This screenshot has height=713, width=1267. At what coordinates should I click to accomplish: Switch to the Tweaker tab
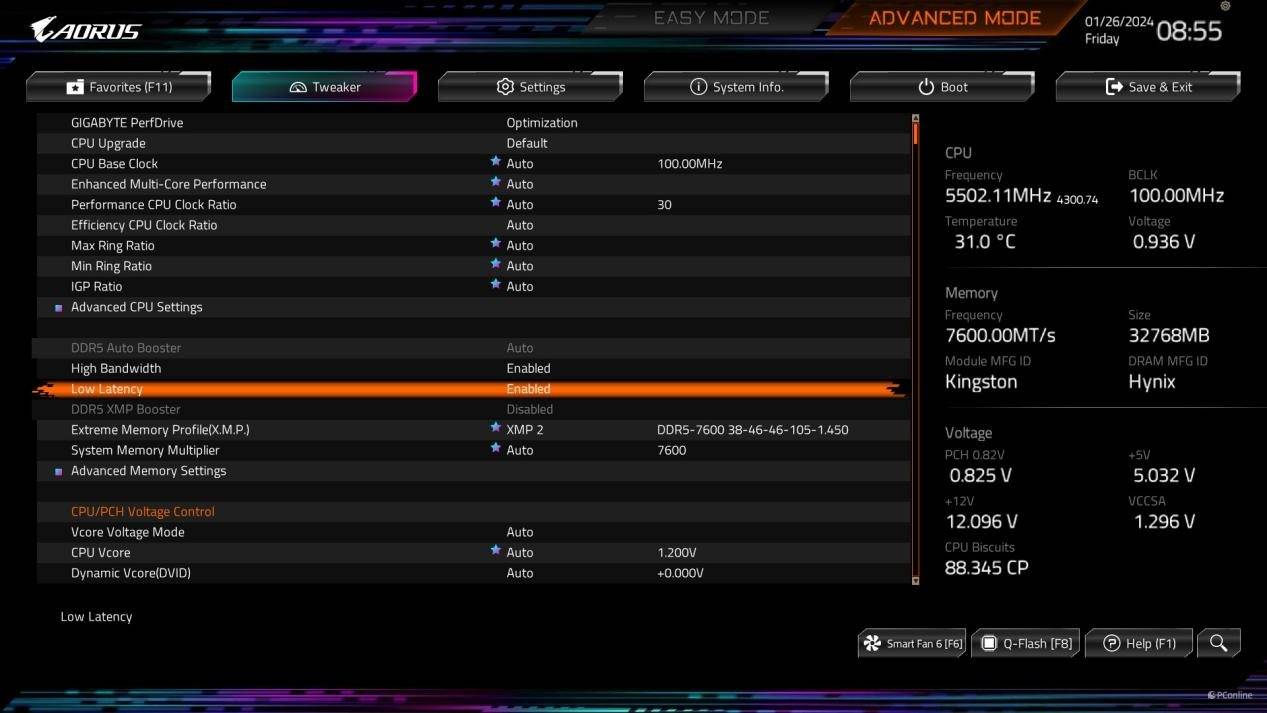(324, 87)
